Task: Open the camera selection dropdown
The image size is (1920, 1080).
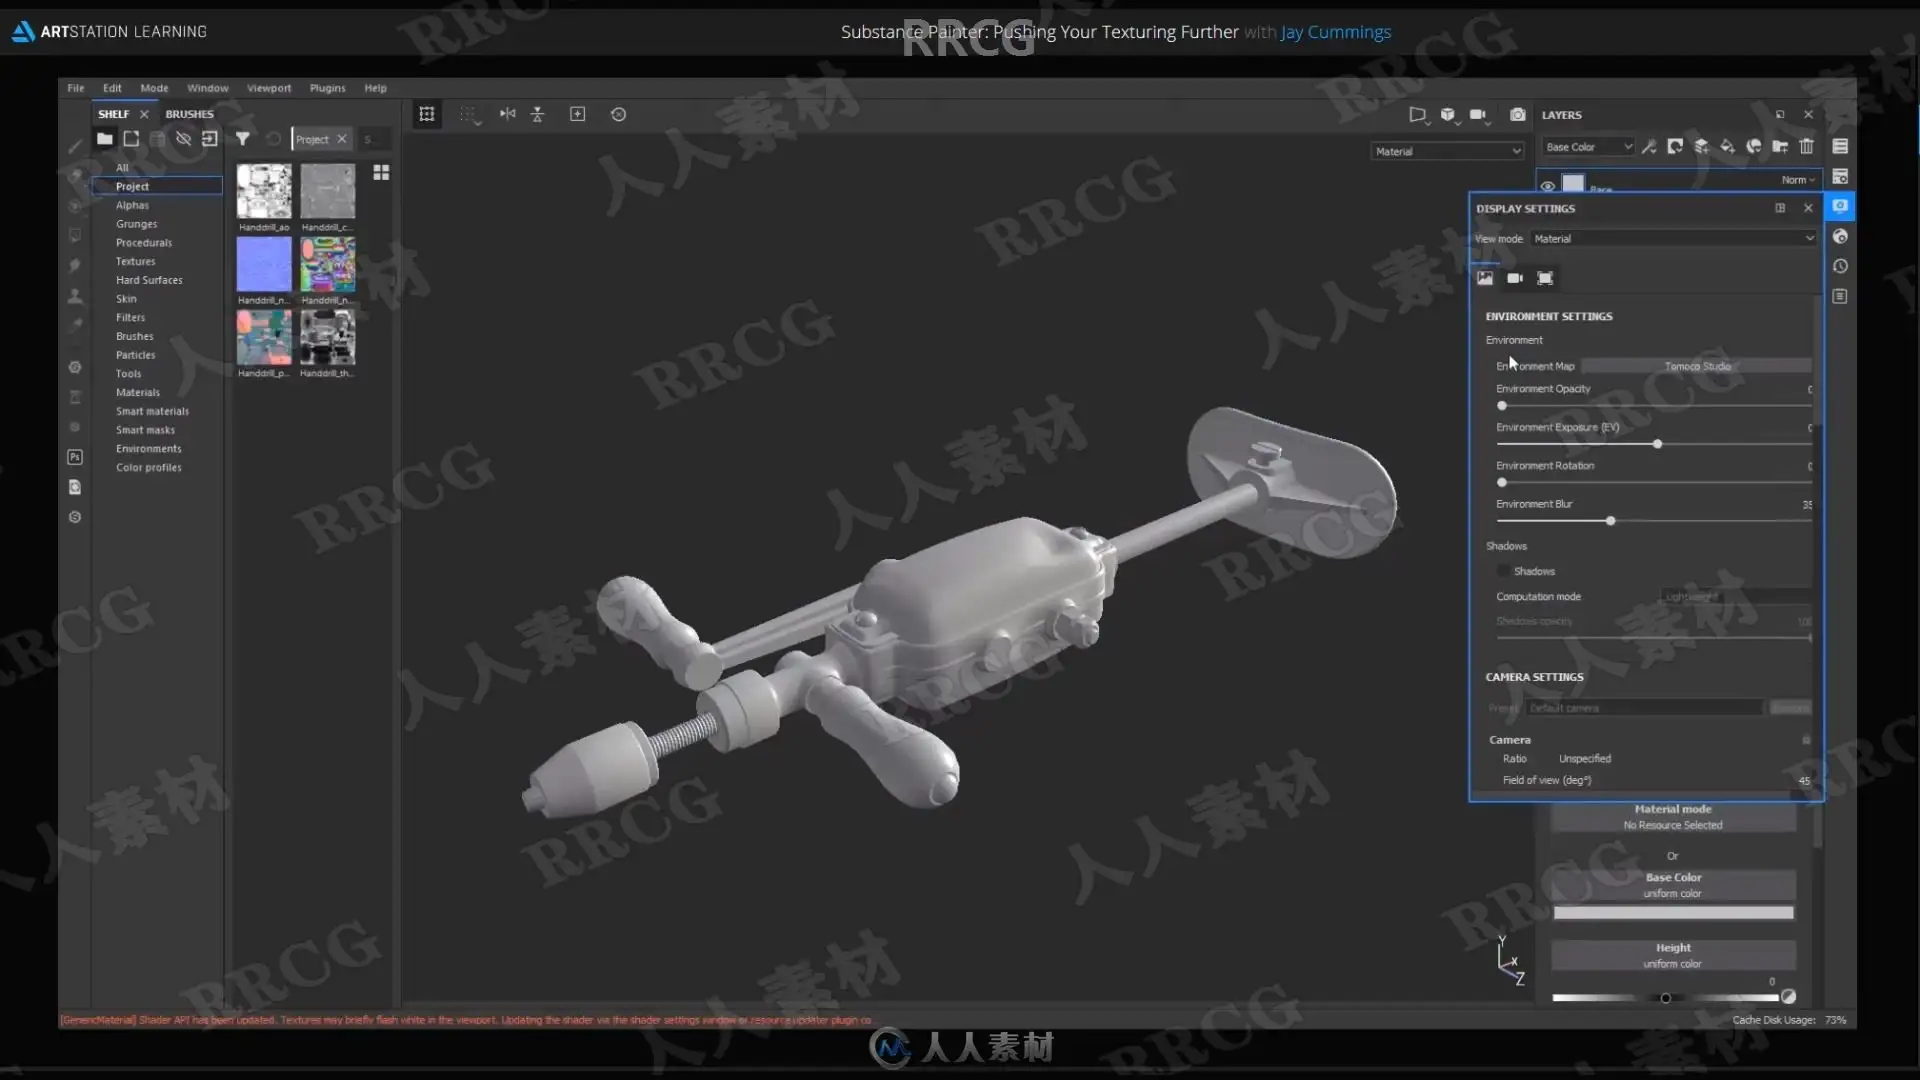Action: click(x=1480, y=115)
